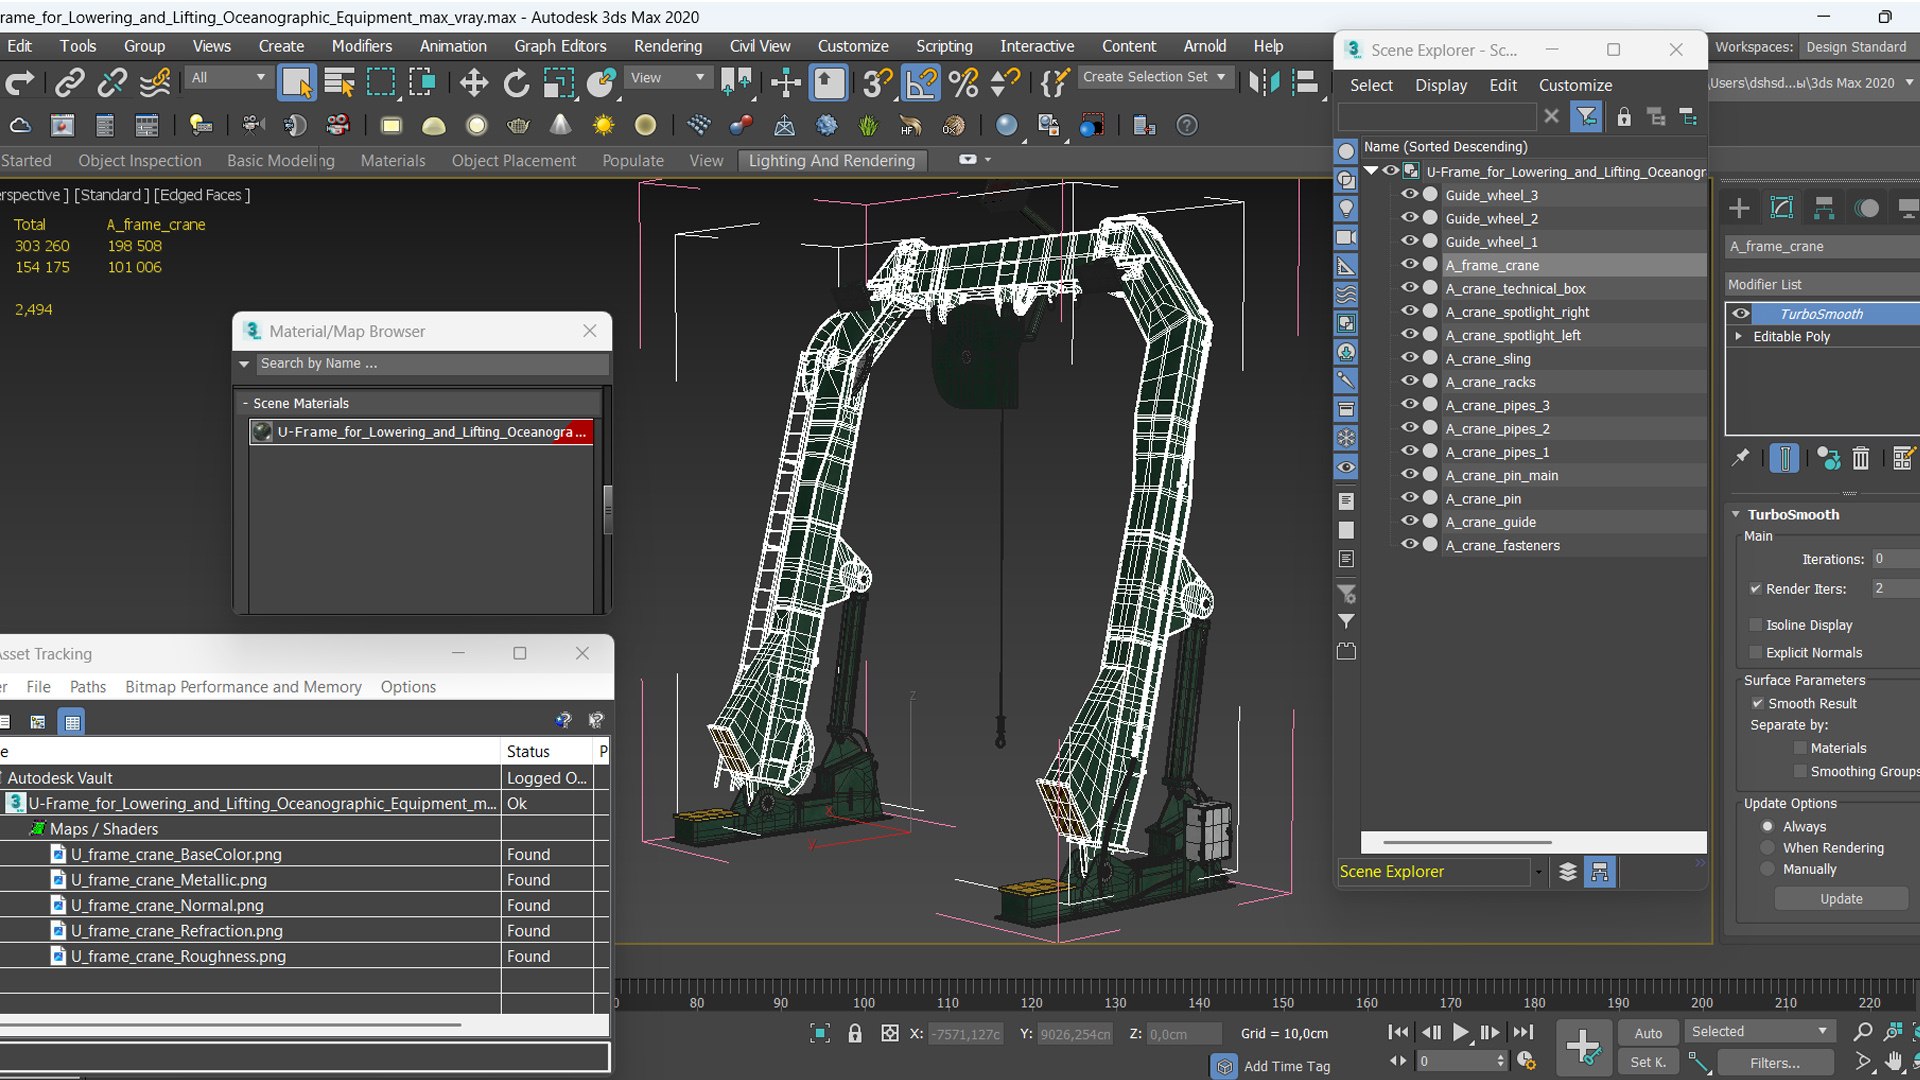The height and width of the screenshot is (1080, 1920).
Task: Hide Guide_wheel_3 via its eye icon
Action: click(1409, 194)
